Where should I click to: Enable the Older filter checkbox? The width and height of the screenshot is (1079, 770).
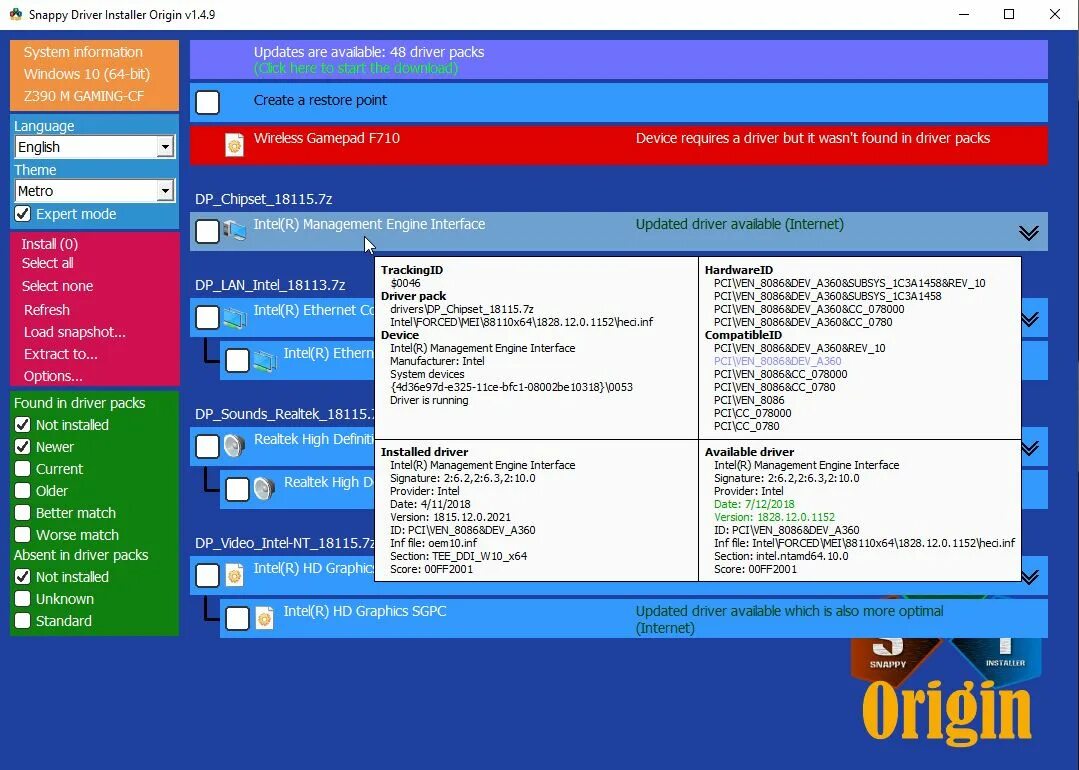[23, 491]
